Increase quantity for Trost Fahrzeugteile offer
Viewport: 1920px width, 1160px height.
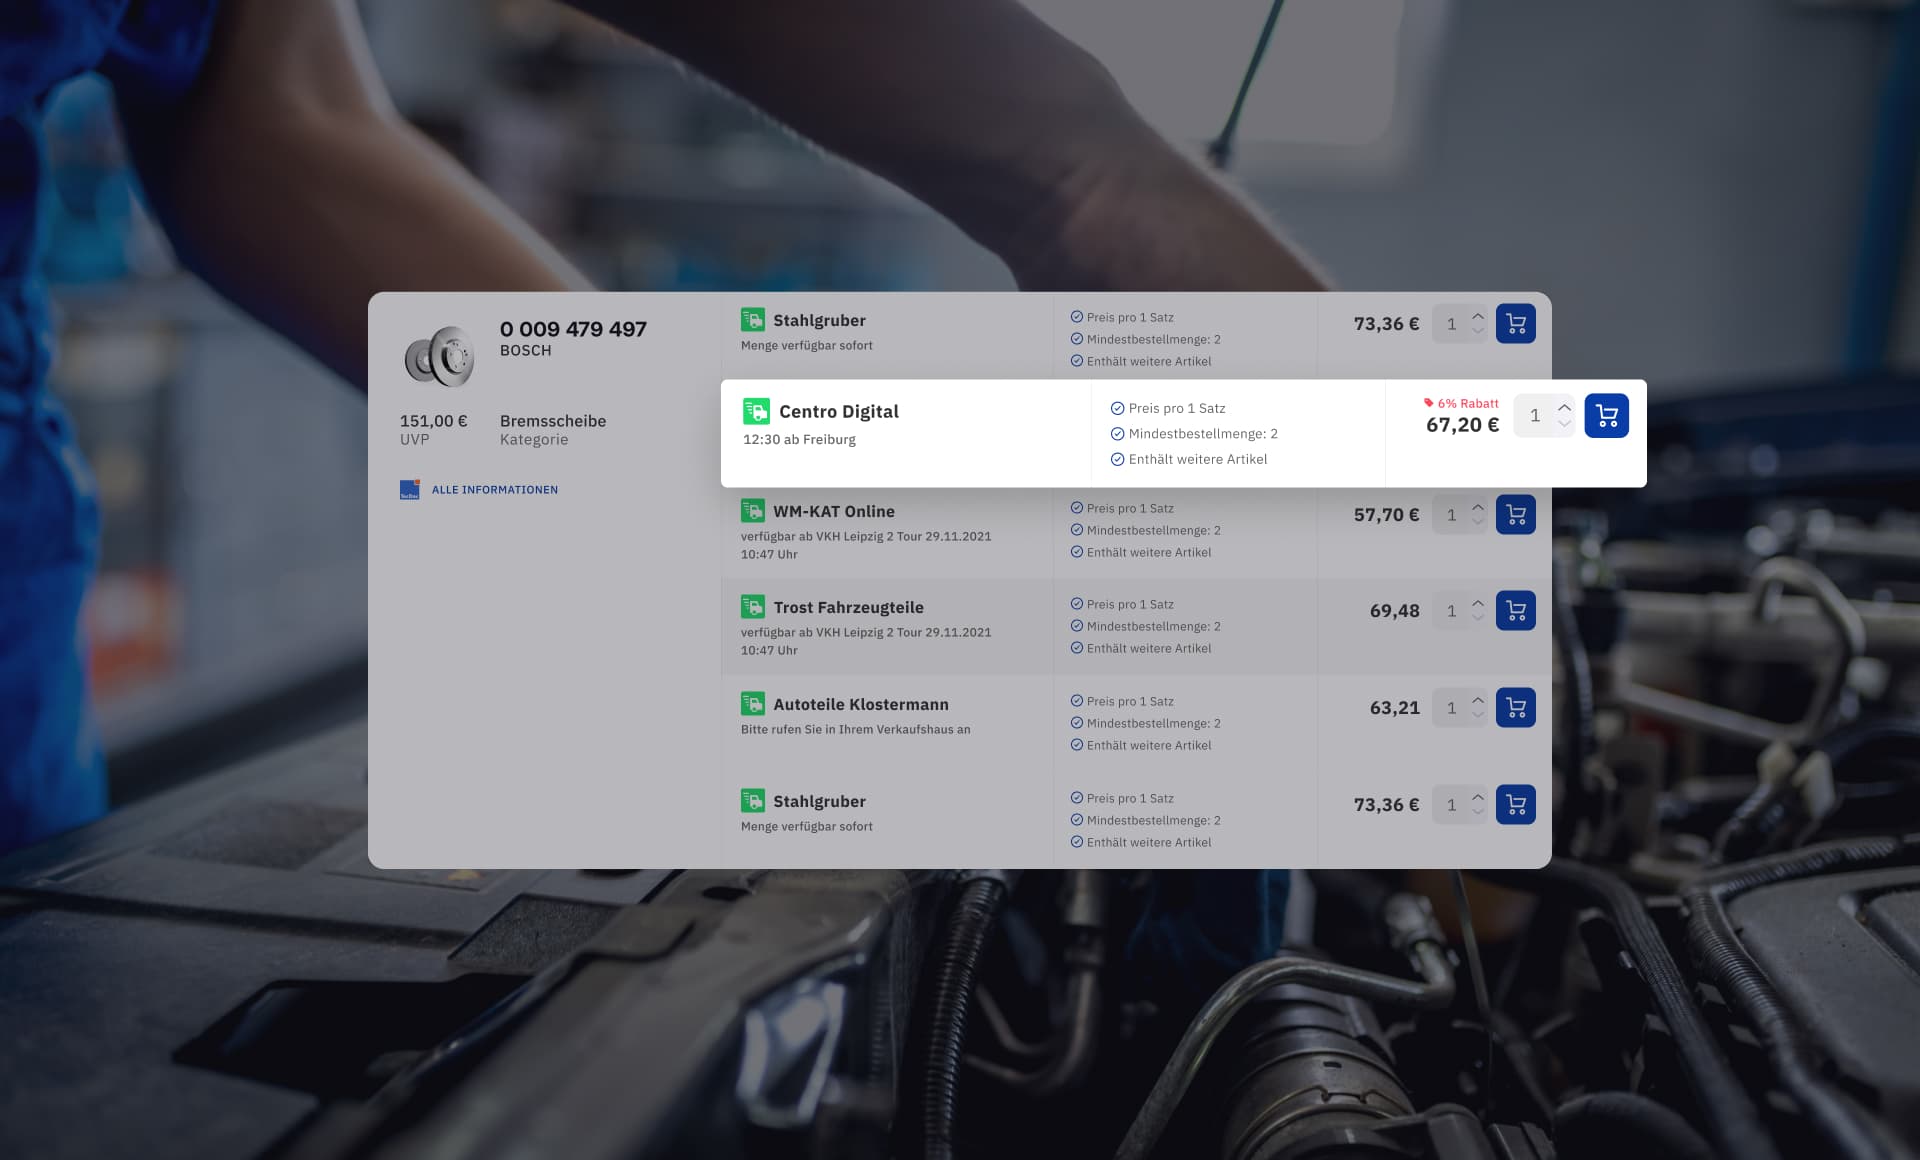tap(1478, 603)
